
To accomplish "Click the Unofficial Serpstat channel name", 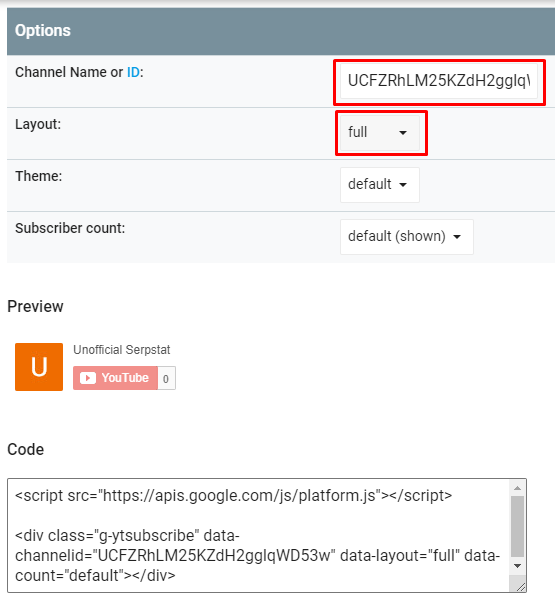I will (122, 350).
